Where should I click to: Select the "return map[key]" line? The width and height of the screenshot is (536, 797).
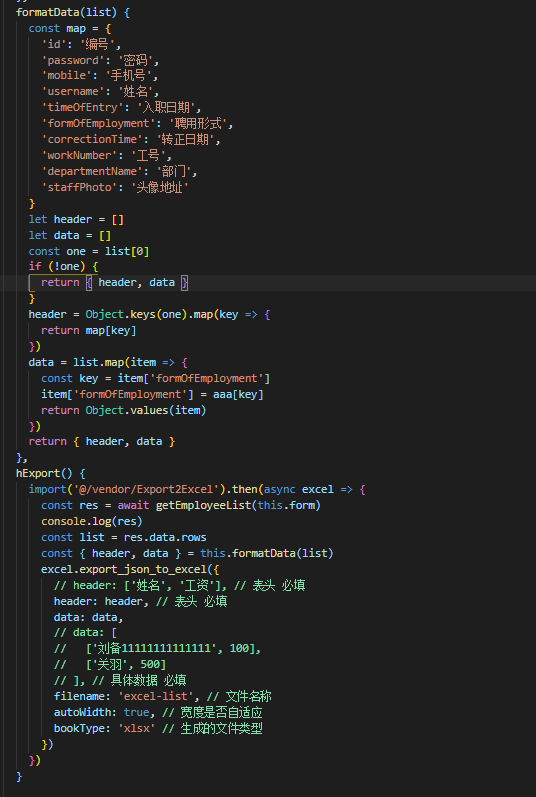click(x=89, y=330)
